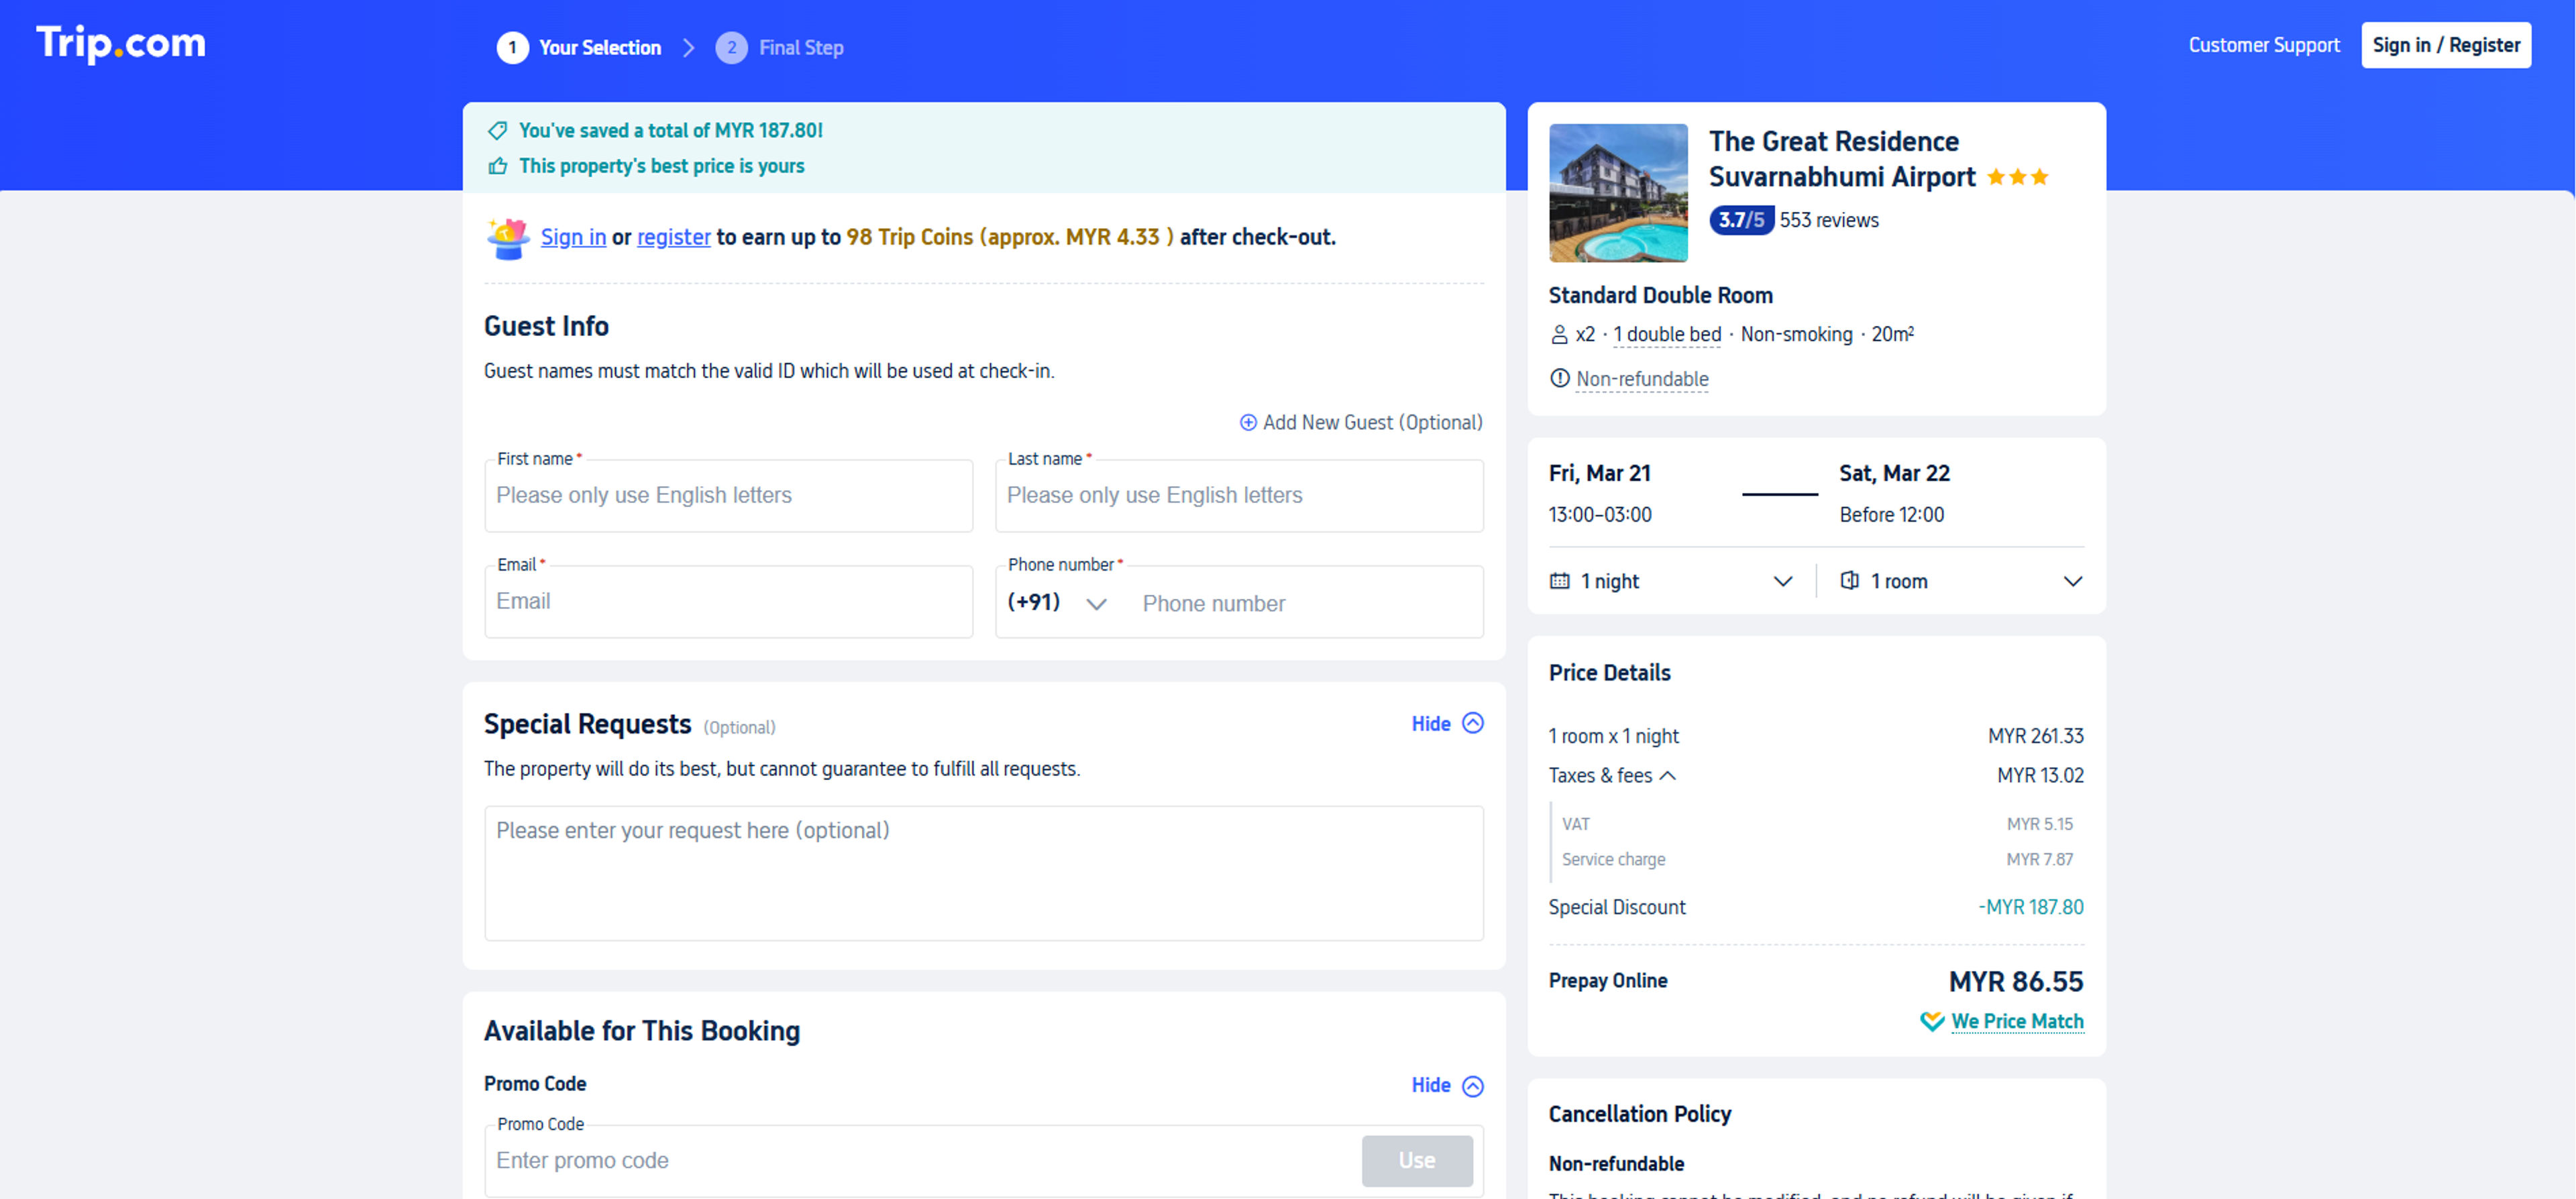
Task: Focus the Phone number input field
Action: point(1306,604)
